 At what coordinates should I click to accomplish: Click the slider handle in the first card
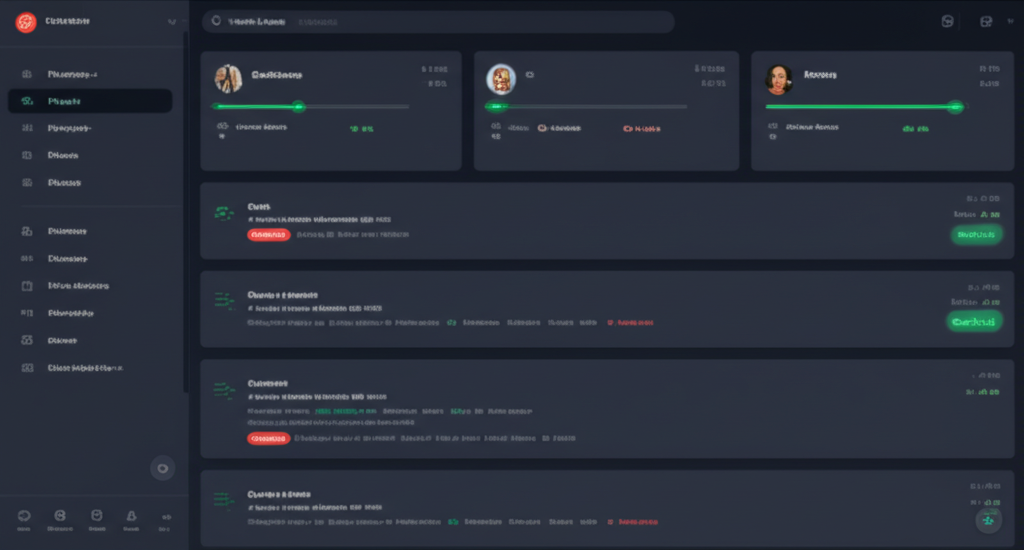click(x=297, y=106)
